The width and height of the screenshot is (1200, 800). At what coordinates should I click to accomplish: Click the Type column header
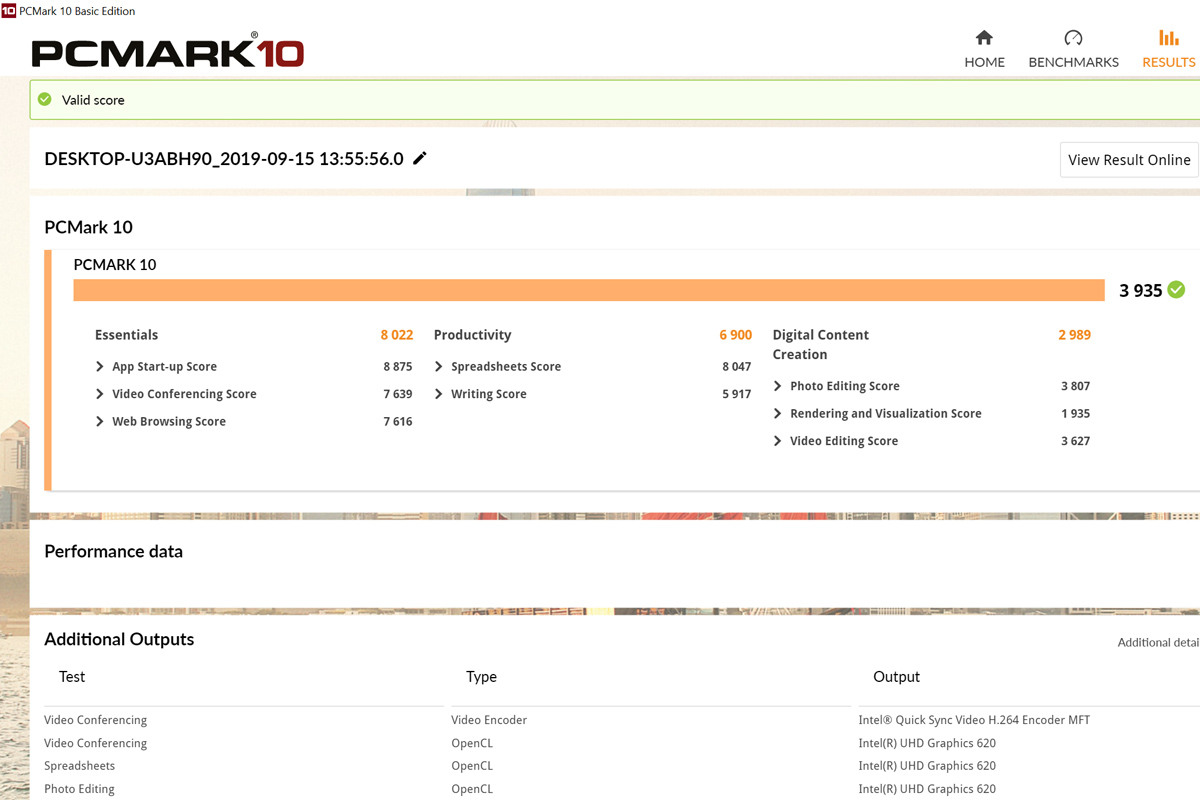point(481,677)
